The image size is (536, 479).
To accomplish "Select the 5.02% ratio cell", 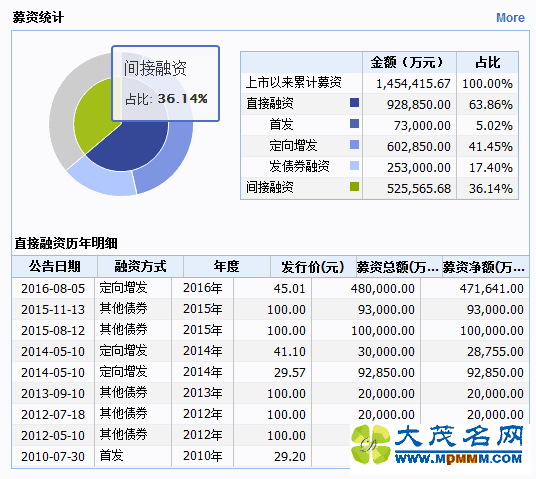I will click(494, 126).
